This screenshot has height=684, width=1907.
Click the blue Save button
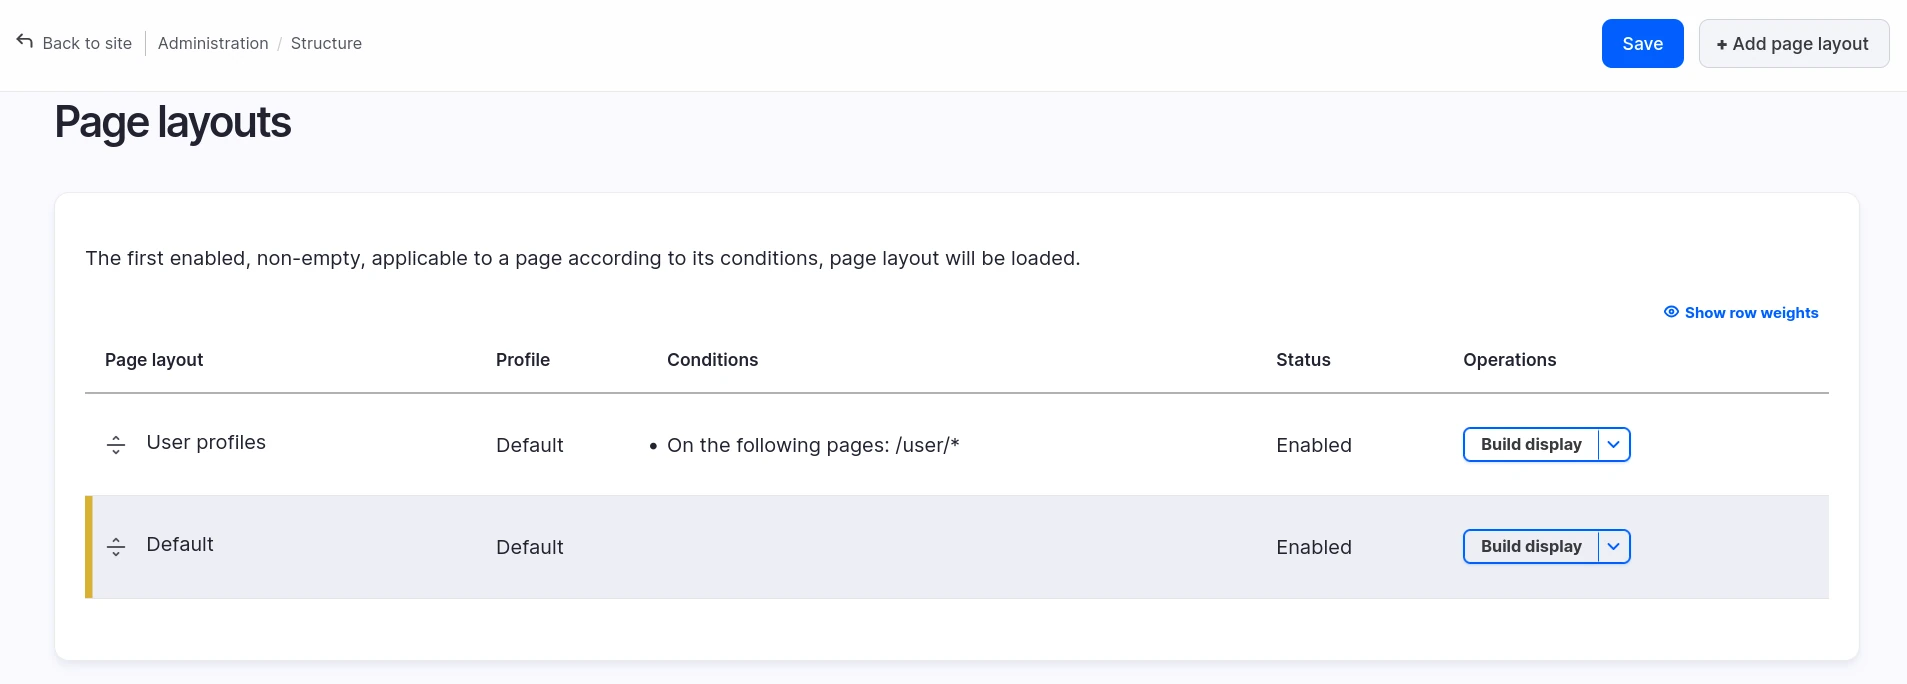click(x=1642, y=44)
